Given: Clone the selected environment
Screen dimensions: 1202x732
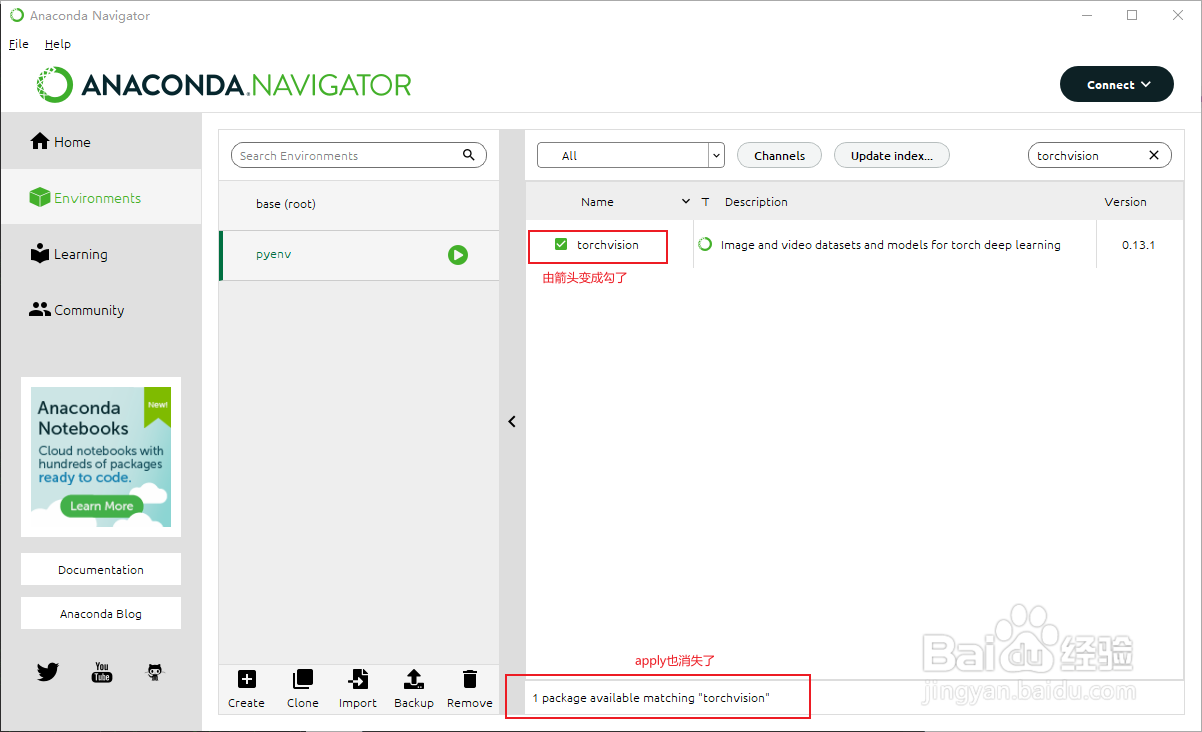Looking at the screenshot, I should 302,689.
